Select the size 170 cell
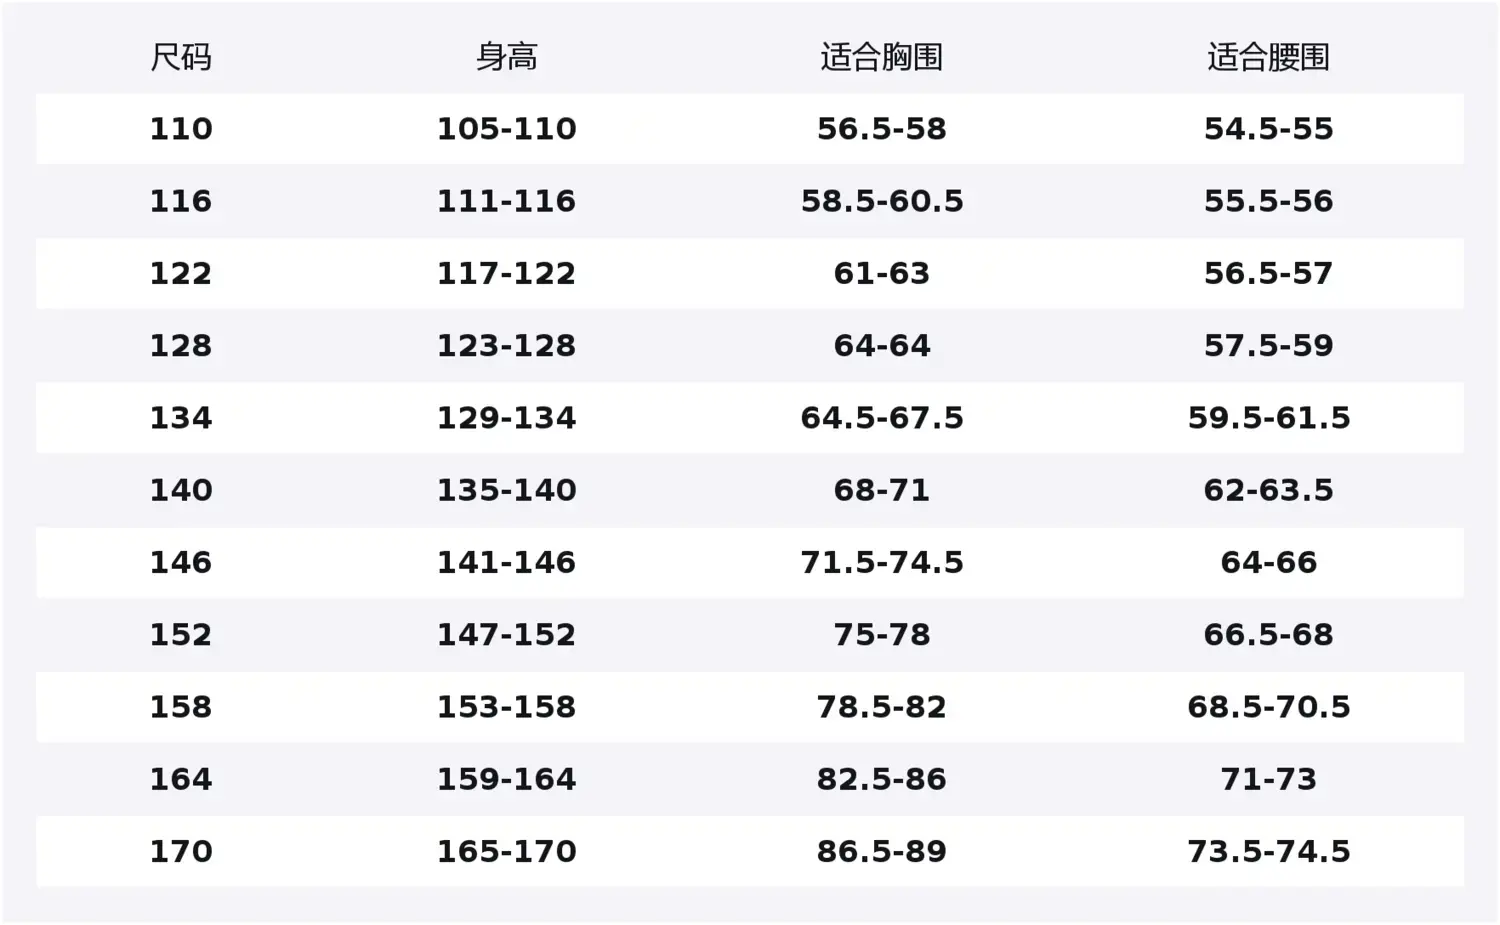The image size is (1500, 925). coord(181,851)
